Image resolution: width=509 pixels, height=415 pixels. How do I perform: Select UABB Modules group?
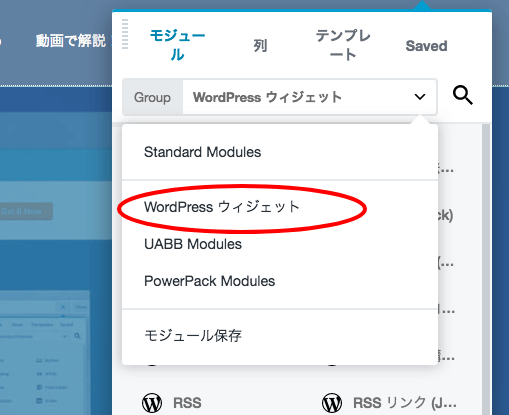193,244
